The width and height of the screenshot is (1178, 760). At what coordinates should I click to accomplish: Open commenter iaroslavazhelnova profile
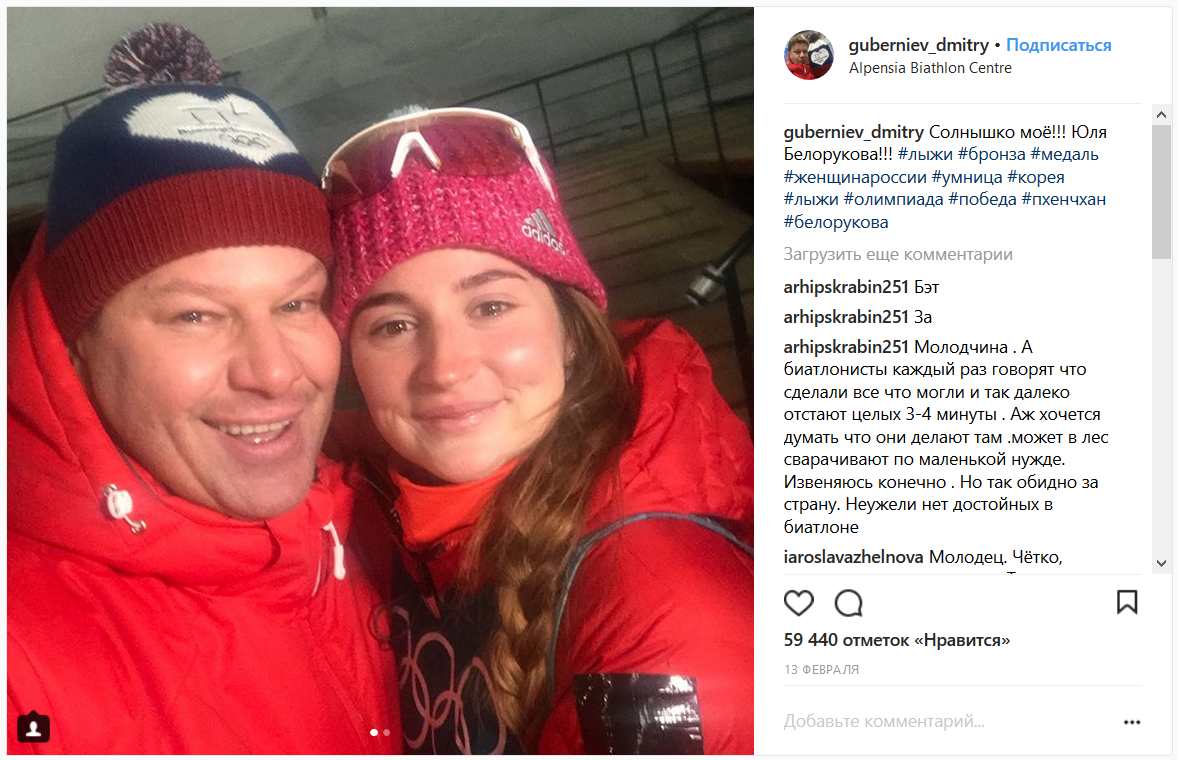pos(853,557)
